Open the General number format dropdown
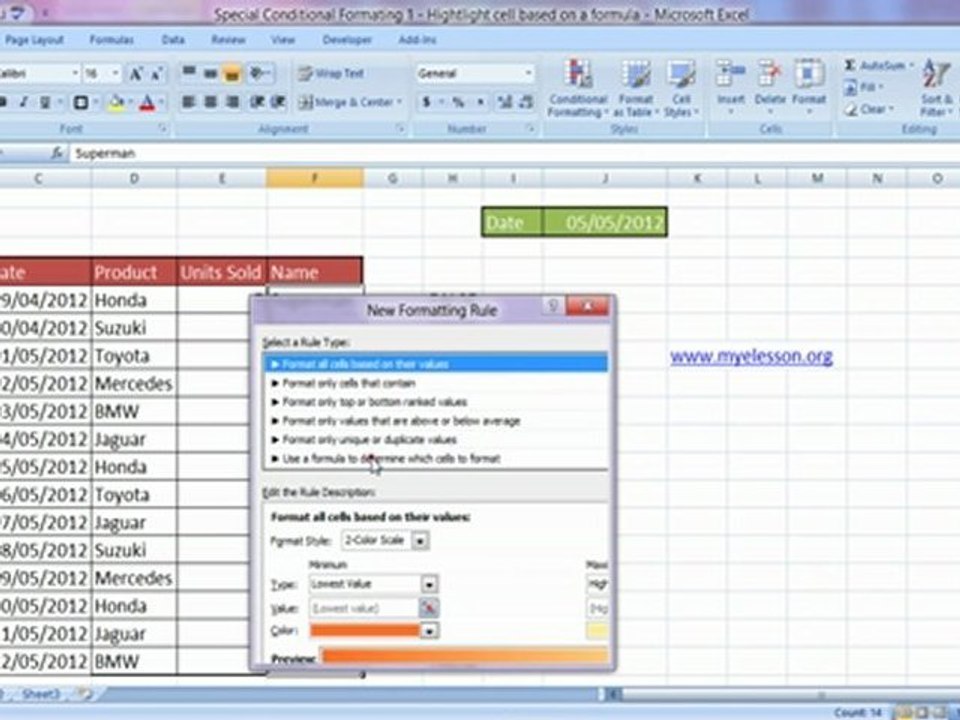 528,74
